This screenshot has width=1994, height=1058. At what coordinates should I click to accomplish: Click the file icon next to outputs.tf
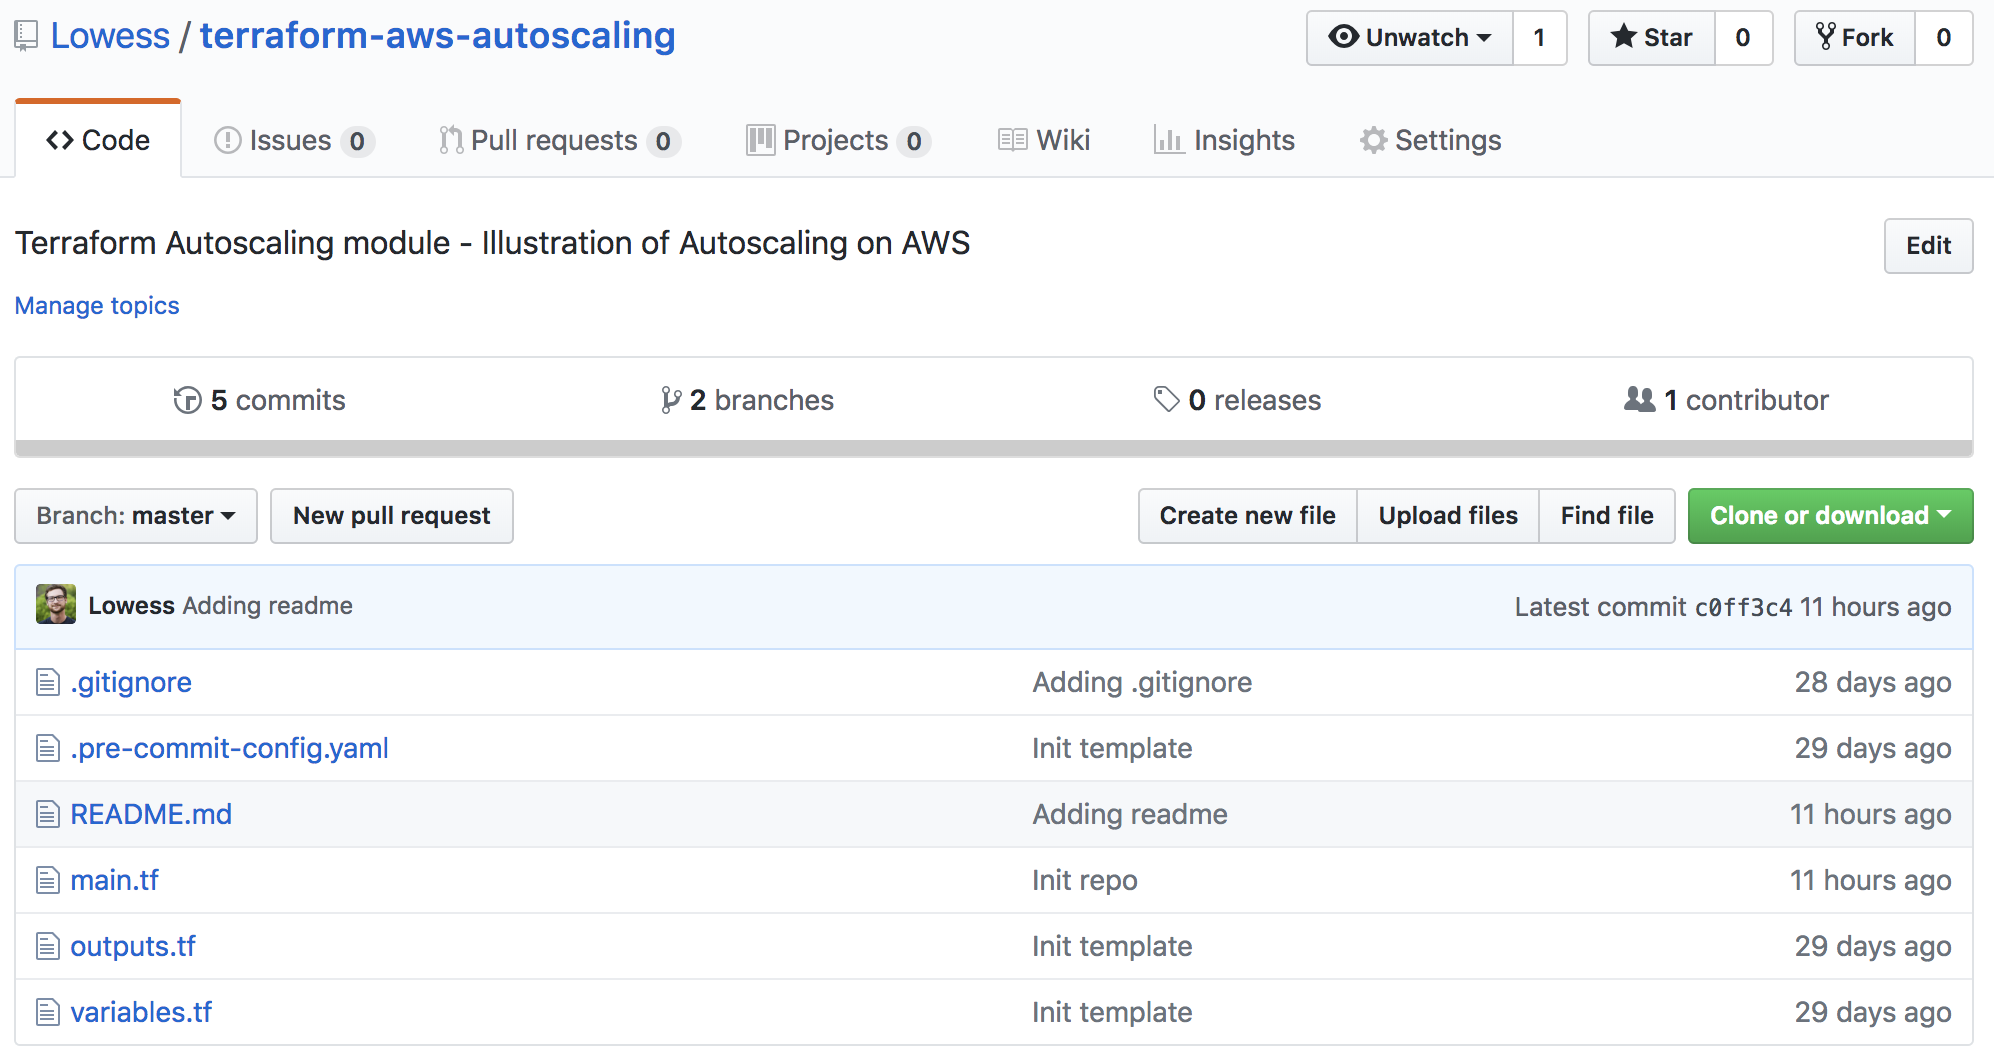[48, 946]
